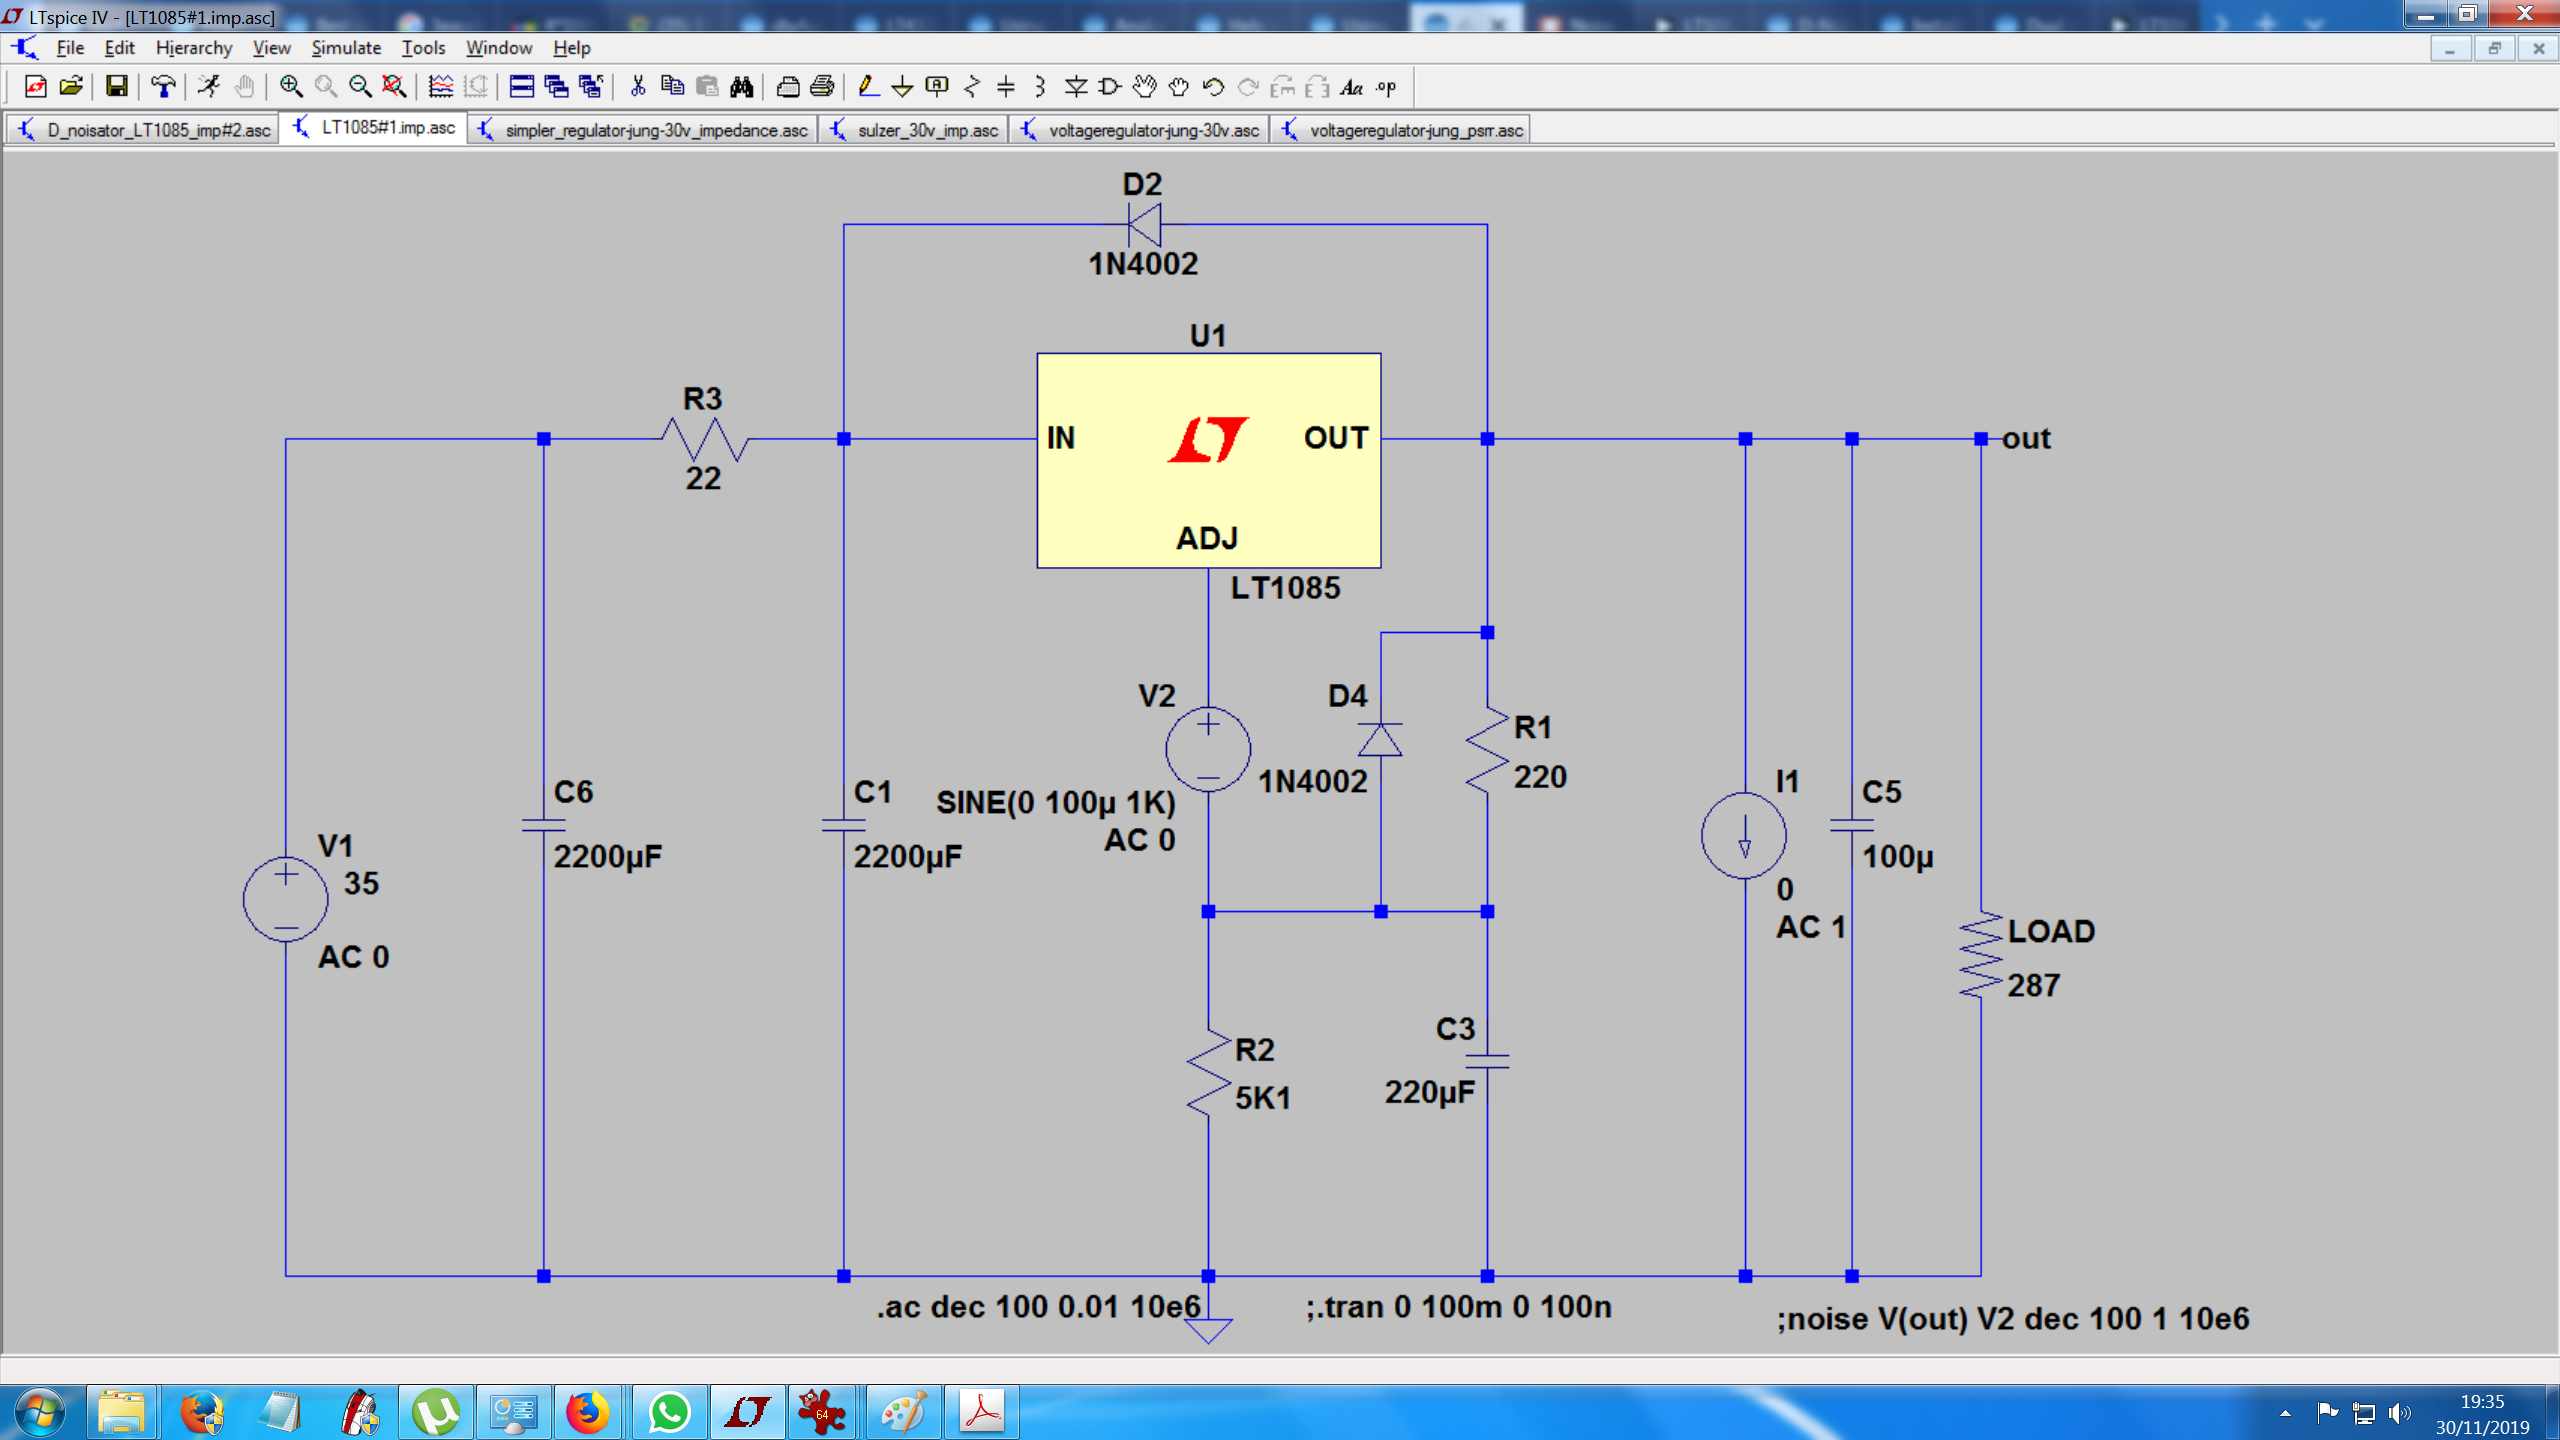Screen dimensions: 2560x1440
Task: Place a capacitor from the toolbar
Action: (x=1006, y=87)
